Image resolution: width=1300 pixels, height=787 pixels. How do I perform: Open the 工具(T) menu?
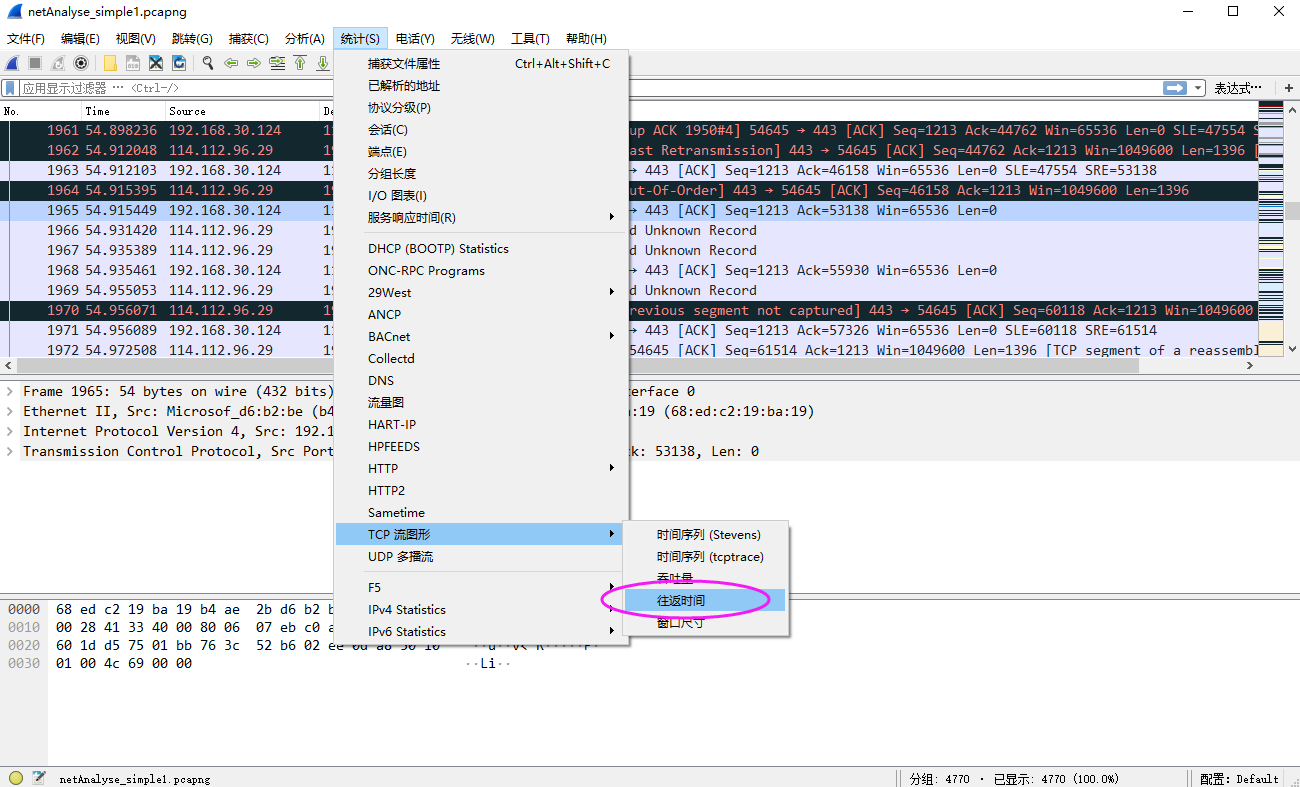coord(530,39)
